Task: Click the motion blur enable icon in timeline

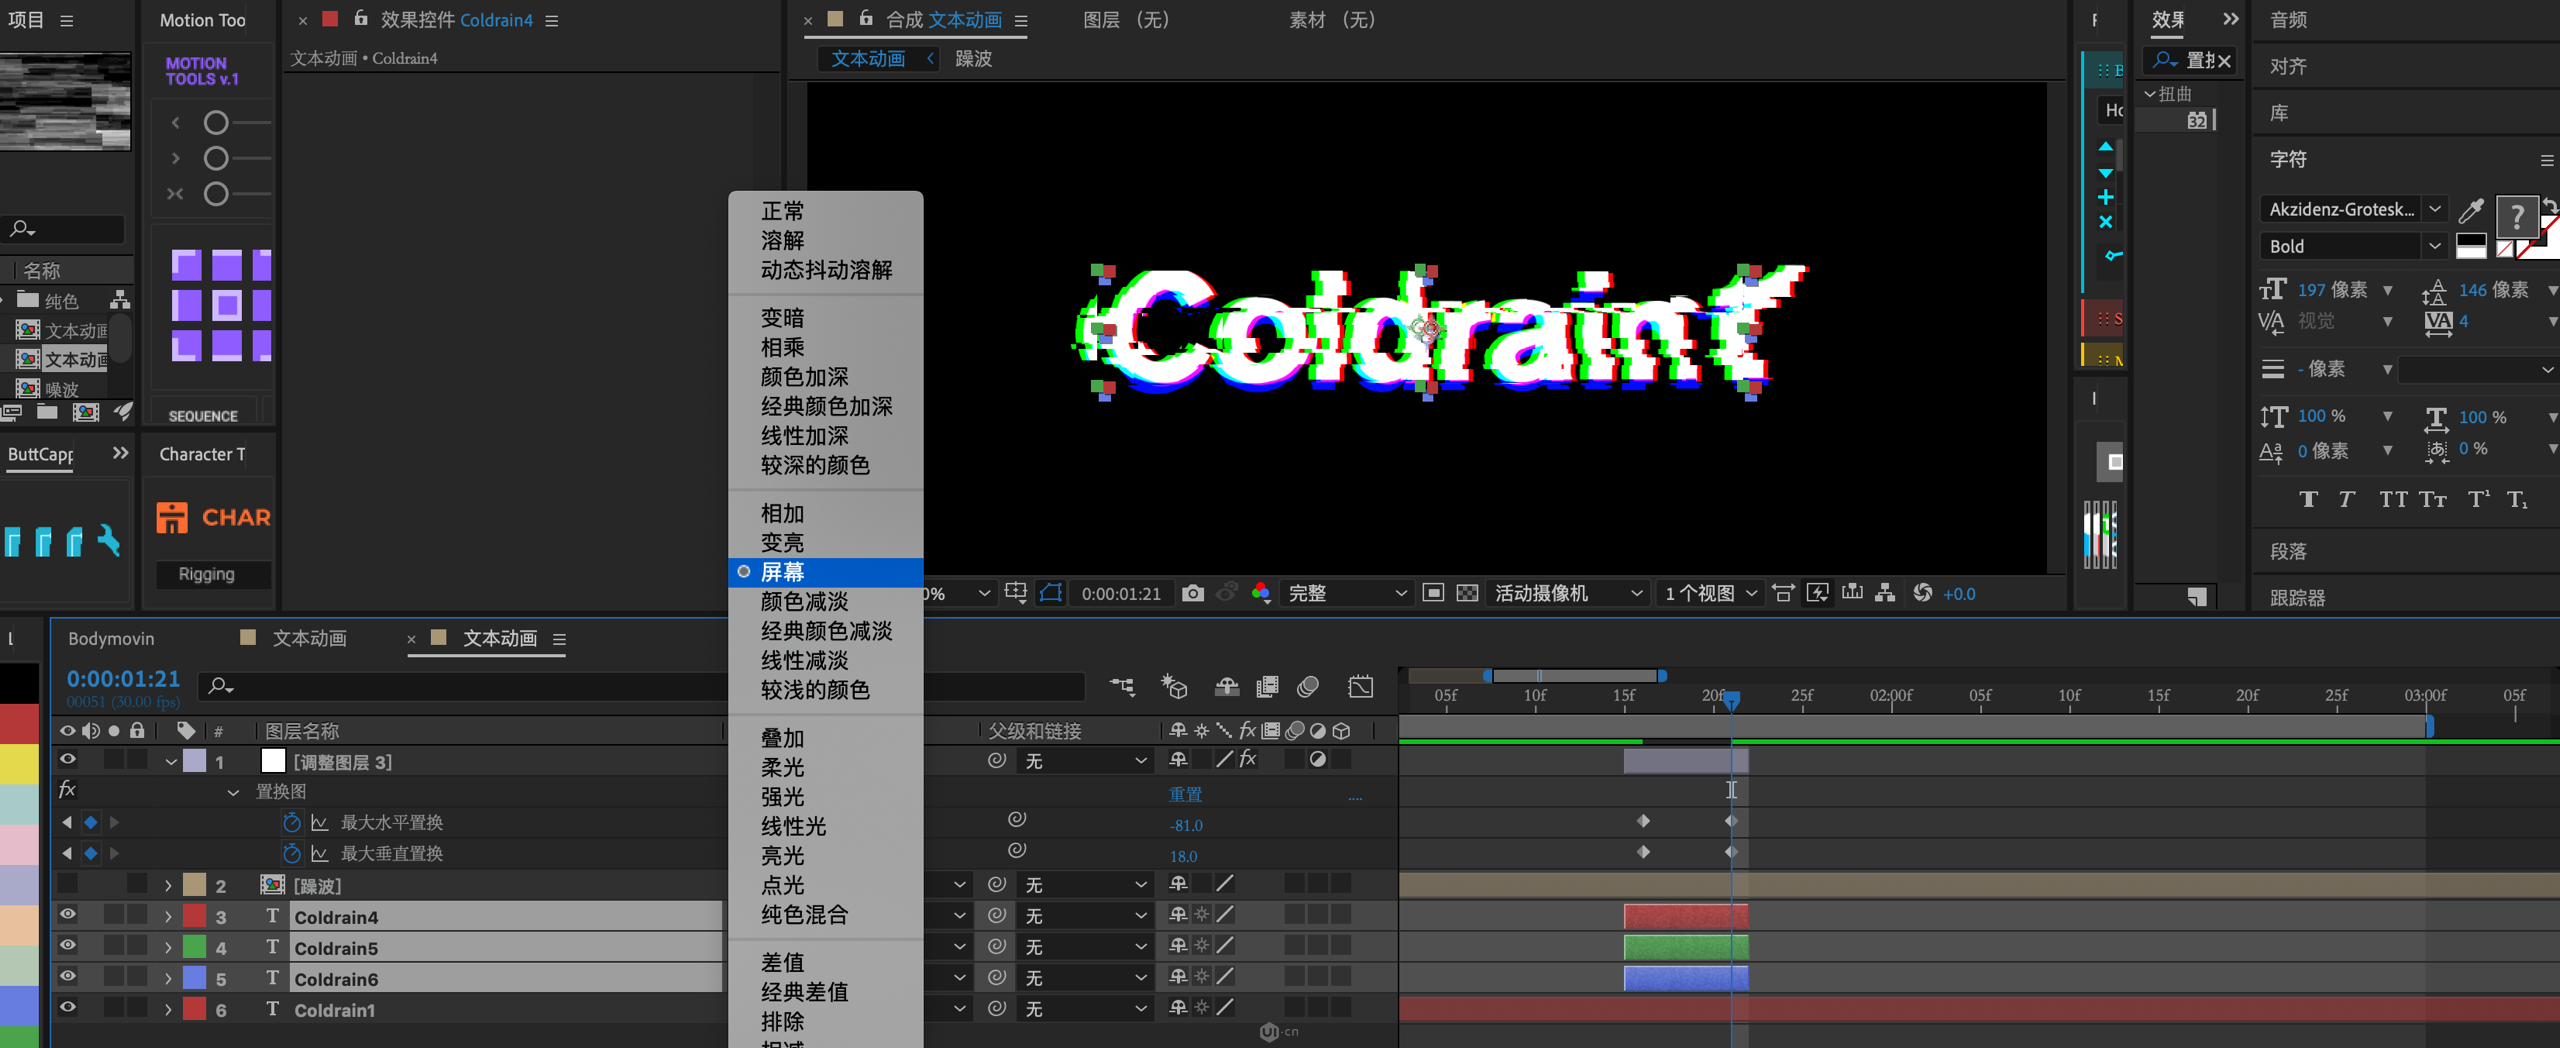Action: [1308, 687]
